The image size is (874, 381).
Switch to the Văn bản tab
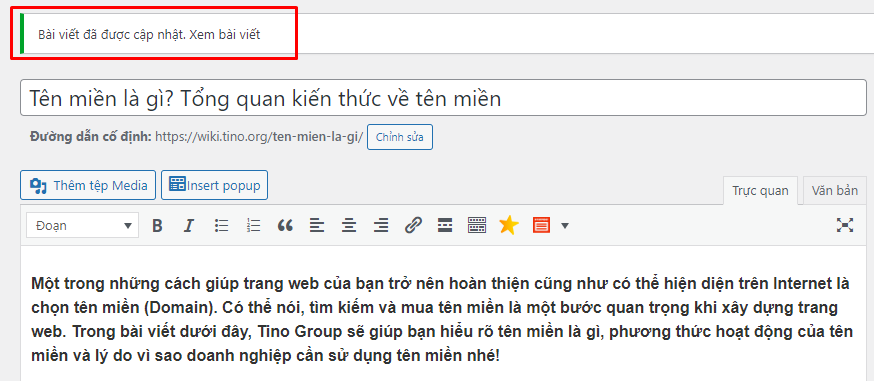(834, 190)
